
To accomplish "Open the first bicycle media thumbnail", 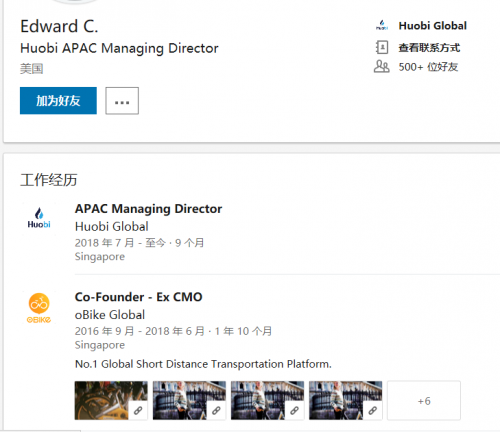I will click(111, 400).
